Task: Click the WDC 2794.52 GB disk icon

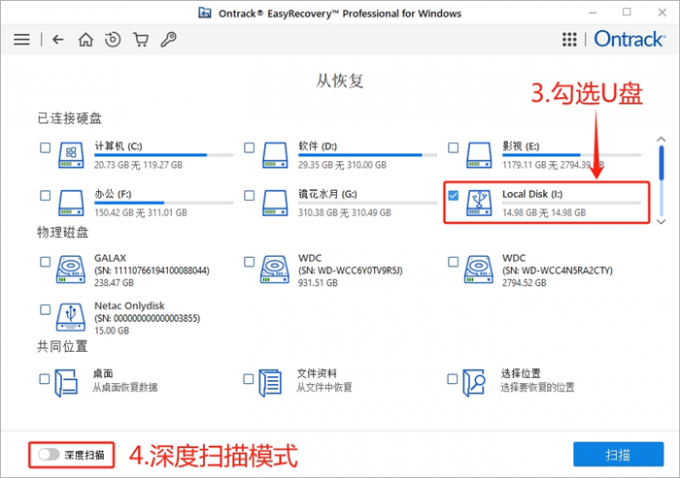Action: (x=478, y=269)
